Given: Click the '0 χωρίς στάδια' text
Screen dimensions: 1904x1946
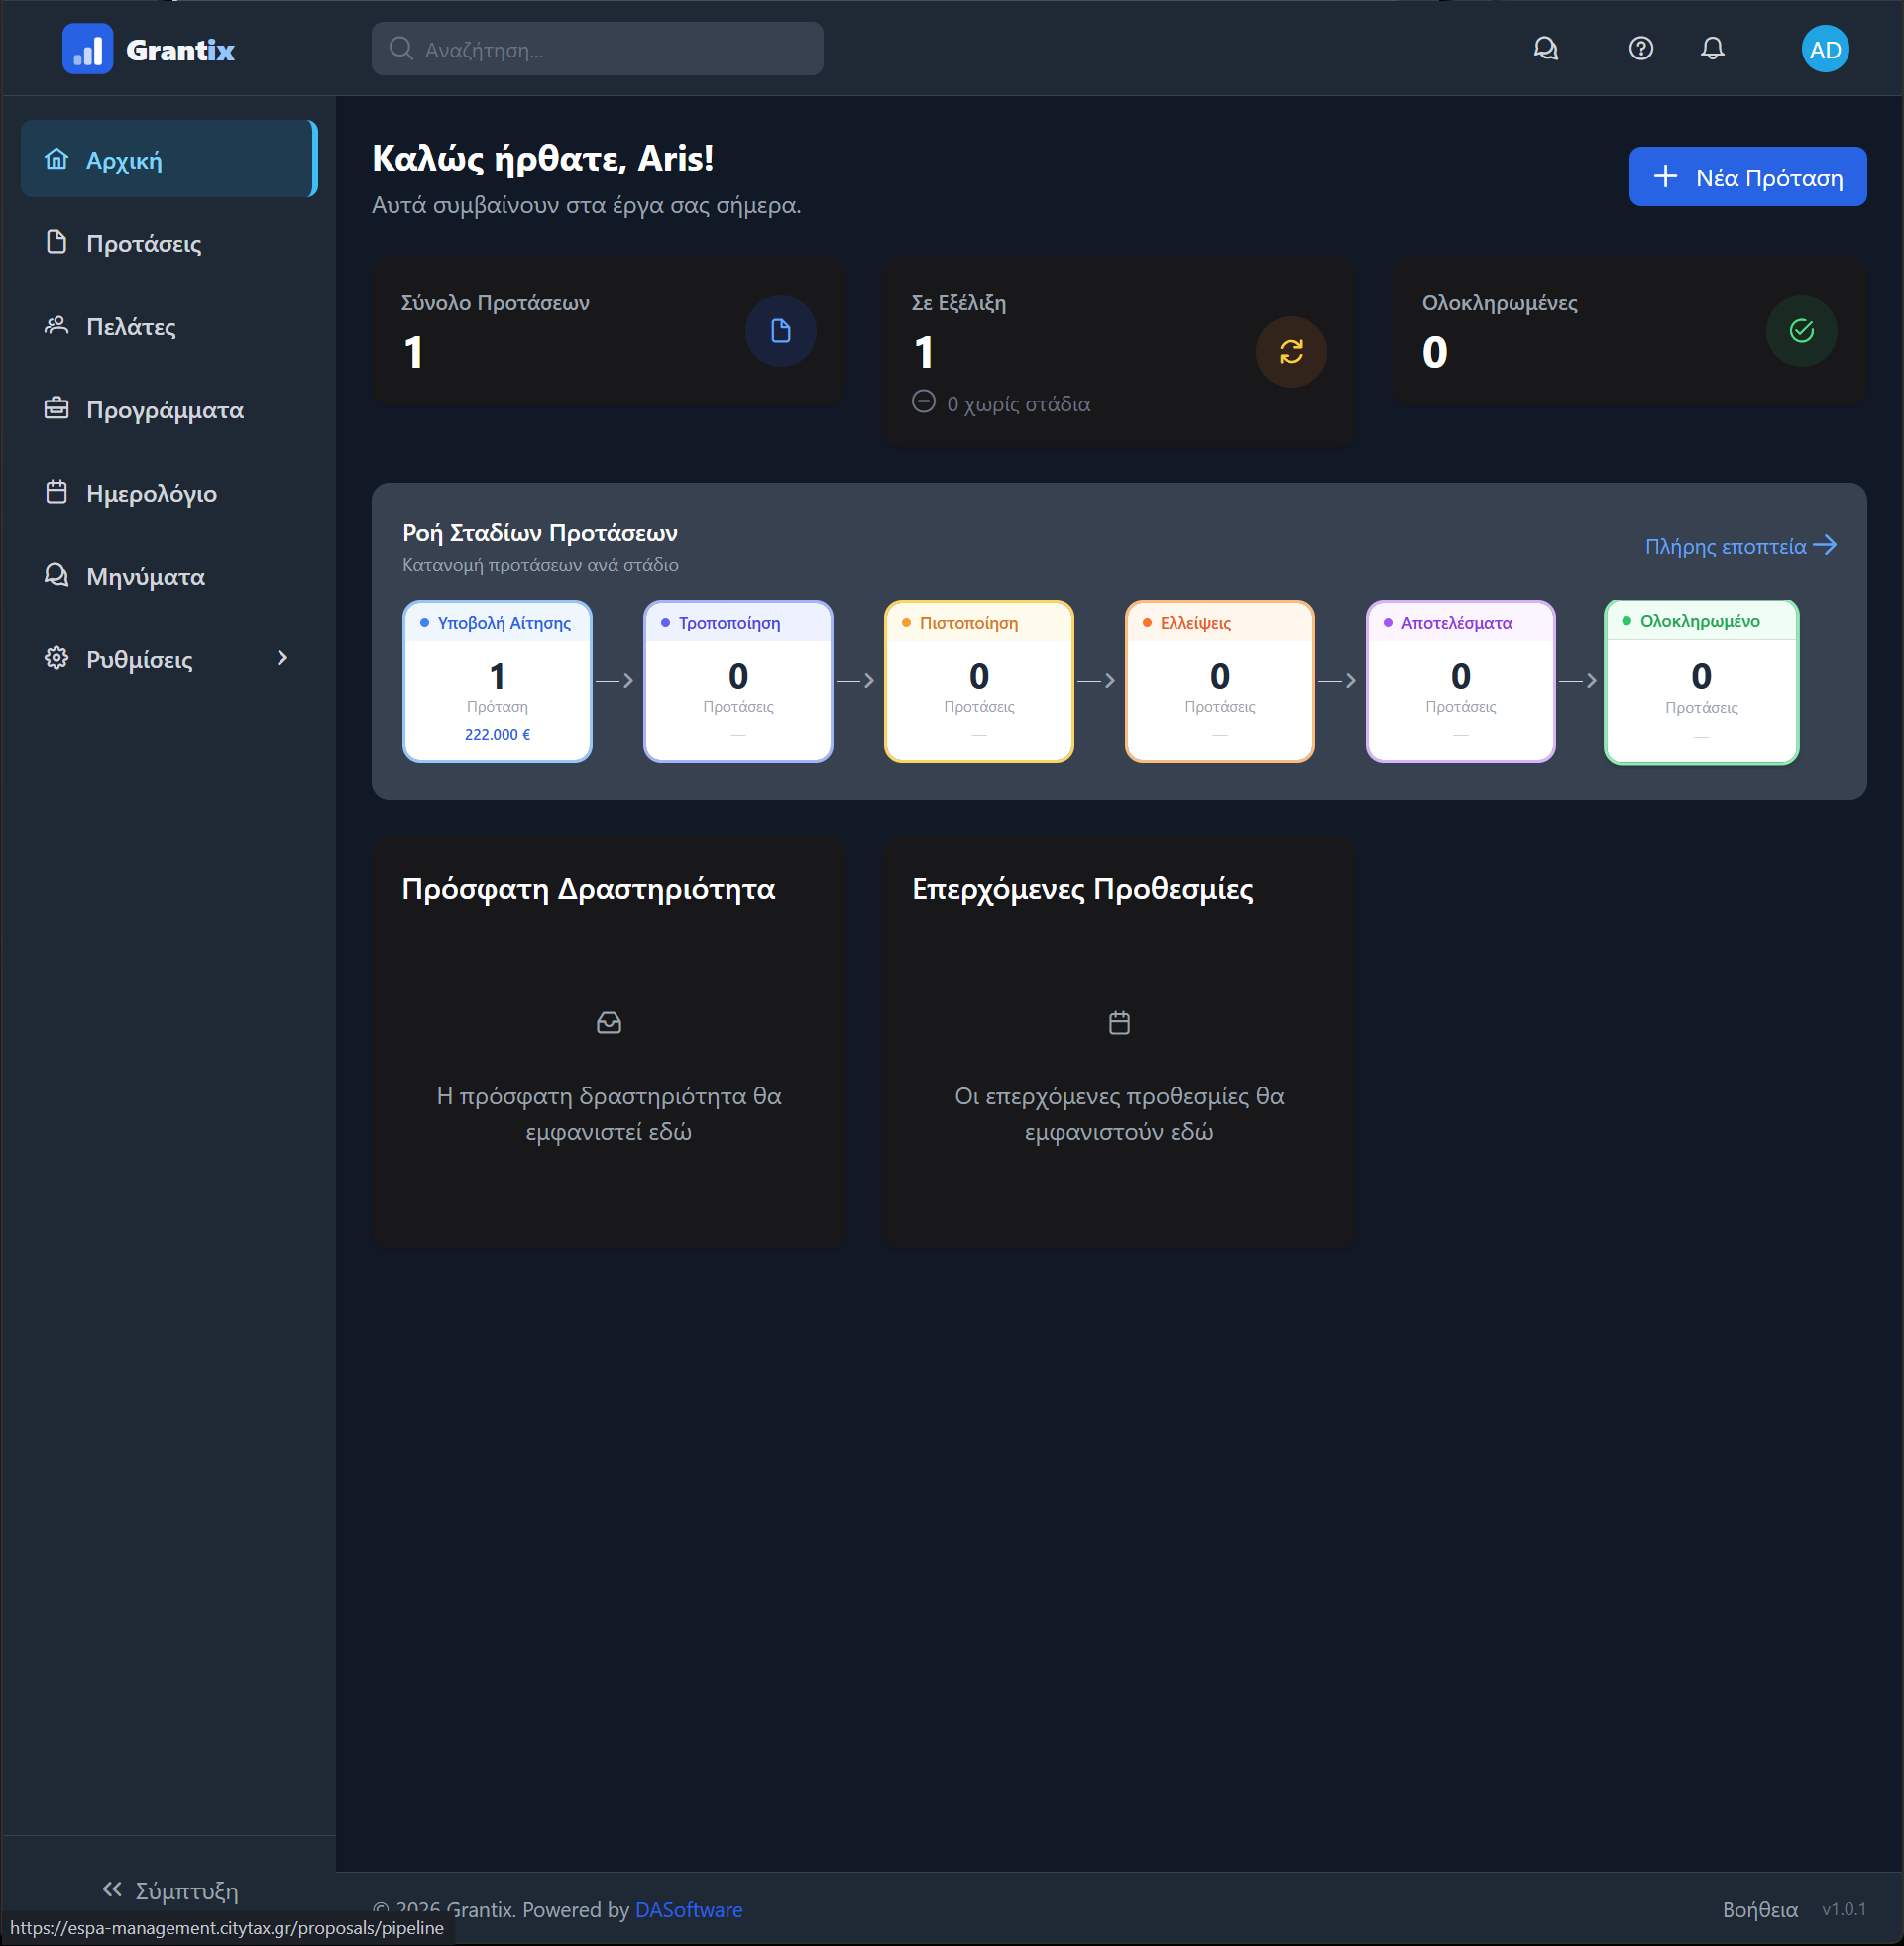Looking at the screenshot, I should click(1018, 404).
